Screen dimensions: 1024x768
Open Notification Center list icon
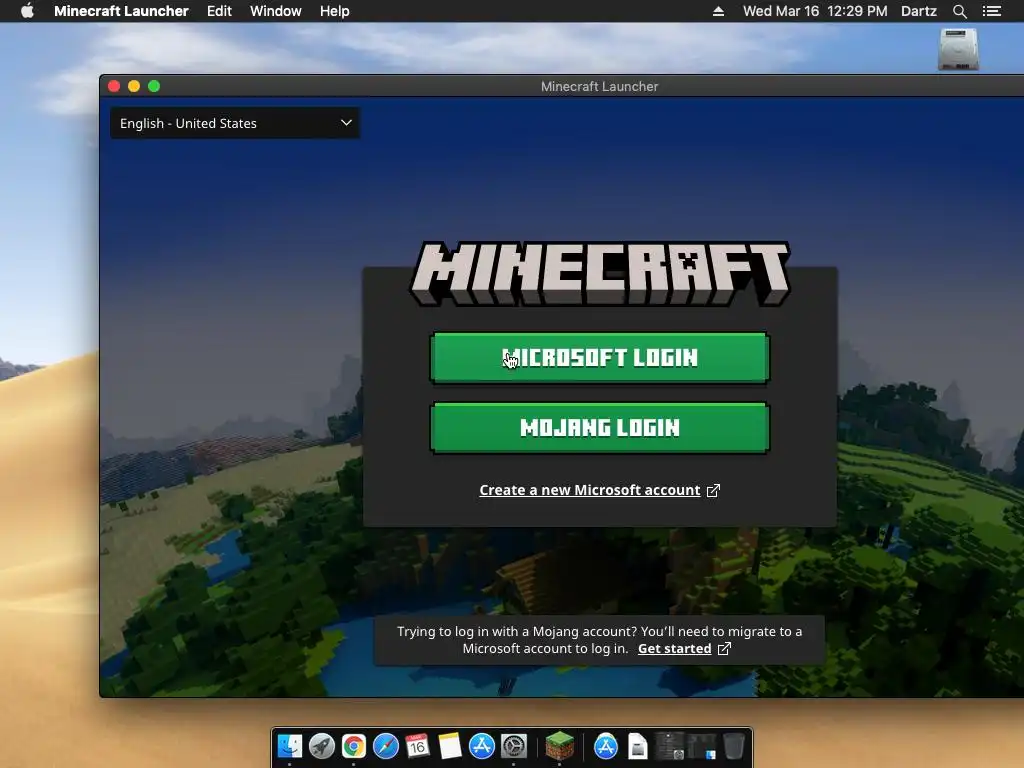(x=991, y=11)
